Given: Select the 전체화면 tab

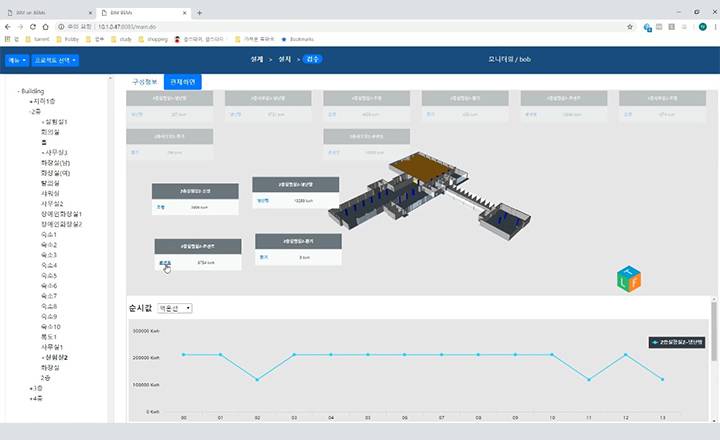Looking at the screenshot, I should click(x=183, y=81).
